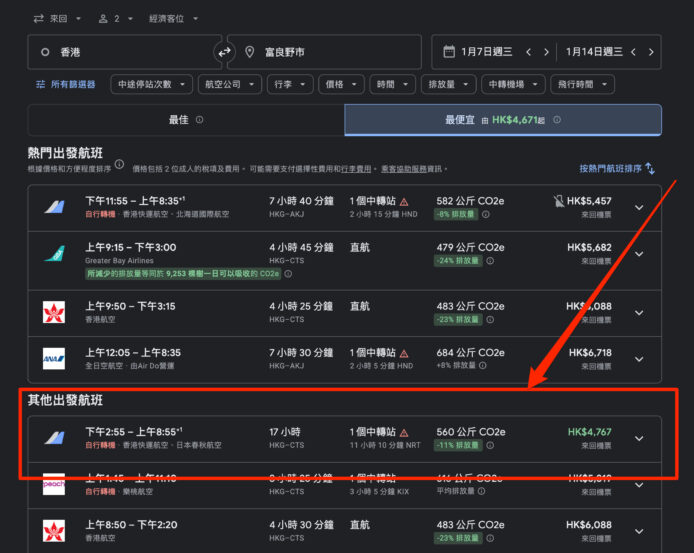Go to next return date after 1月14日
Viewport: 694px width, 553px height.
point(651,52)
